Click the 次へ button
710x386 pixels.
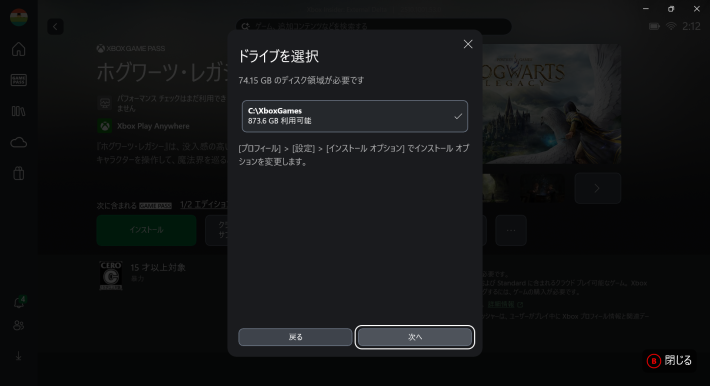pos(415,337)
